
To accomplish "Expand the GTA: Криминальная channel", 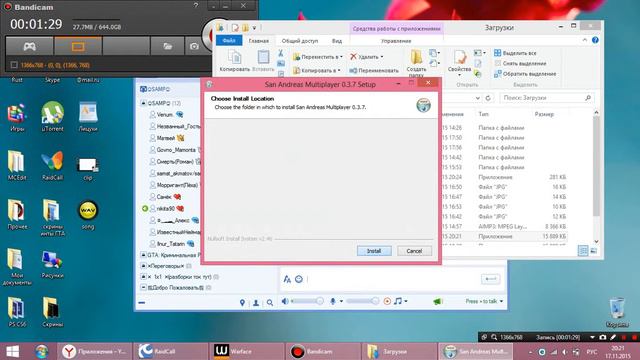I will click(143, 255).
